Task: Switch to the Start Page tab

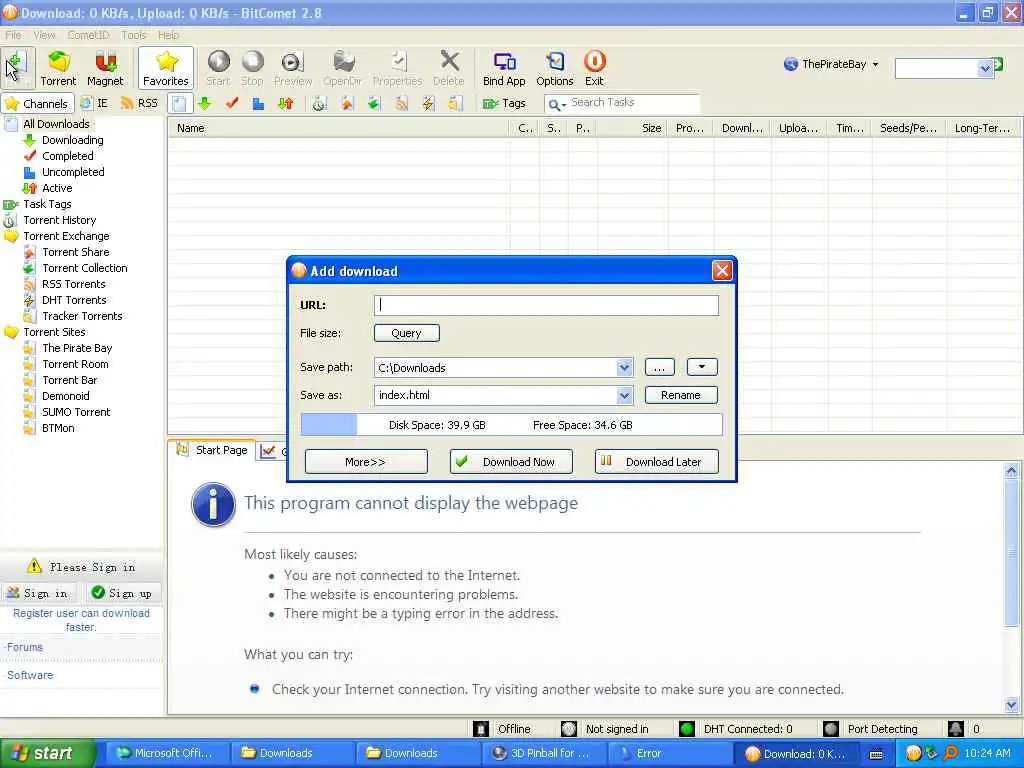Action: [212, 450]
